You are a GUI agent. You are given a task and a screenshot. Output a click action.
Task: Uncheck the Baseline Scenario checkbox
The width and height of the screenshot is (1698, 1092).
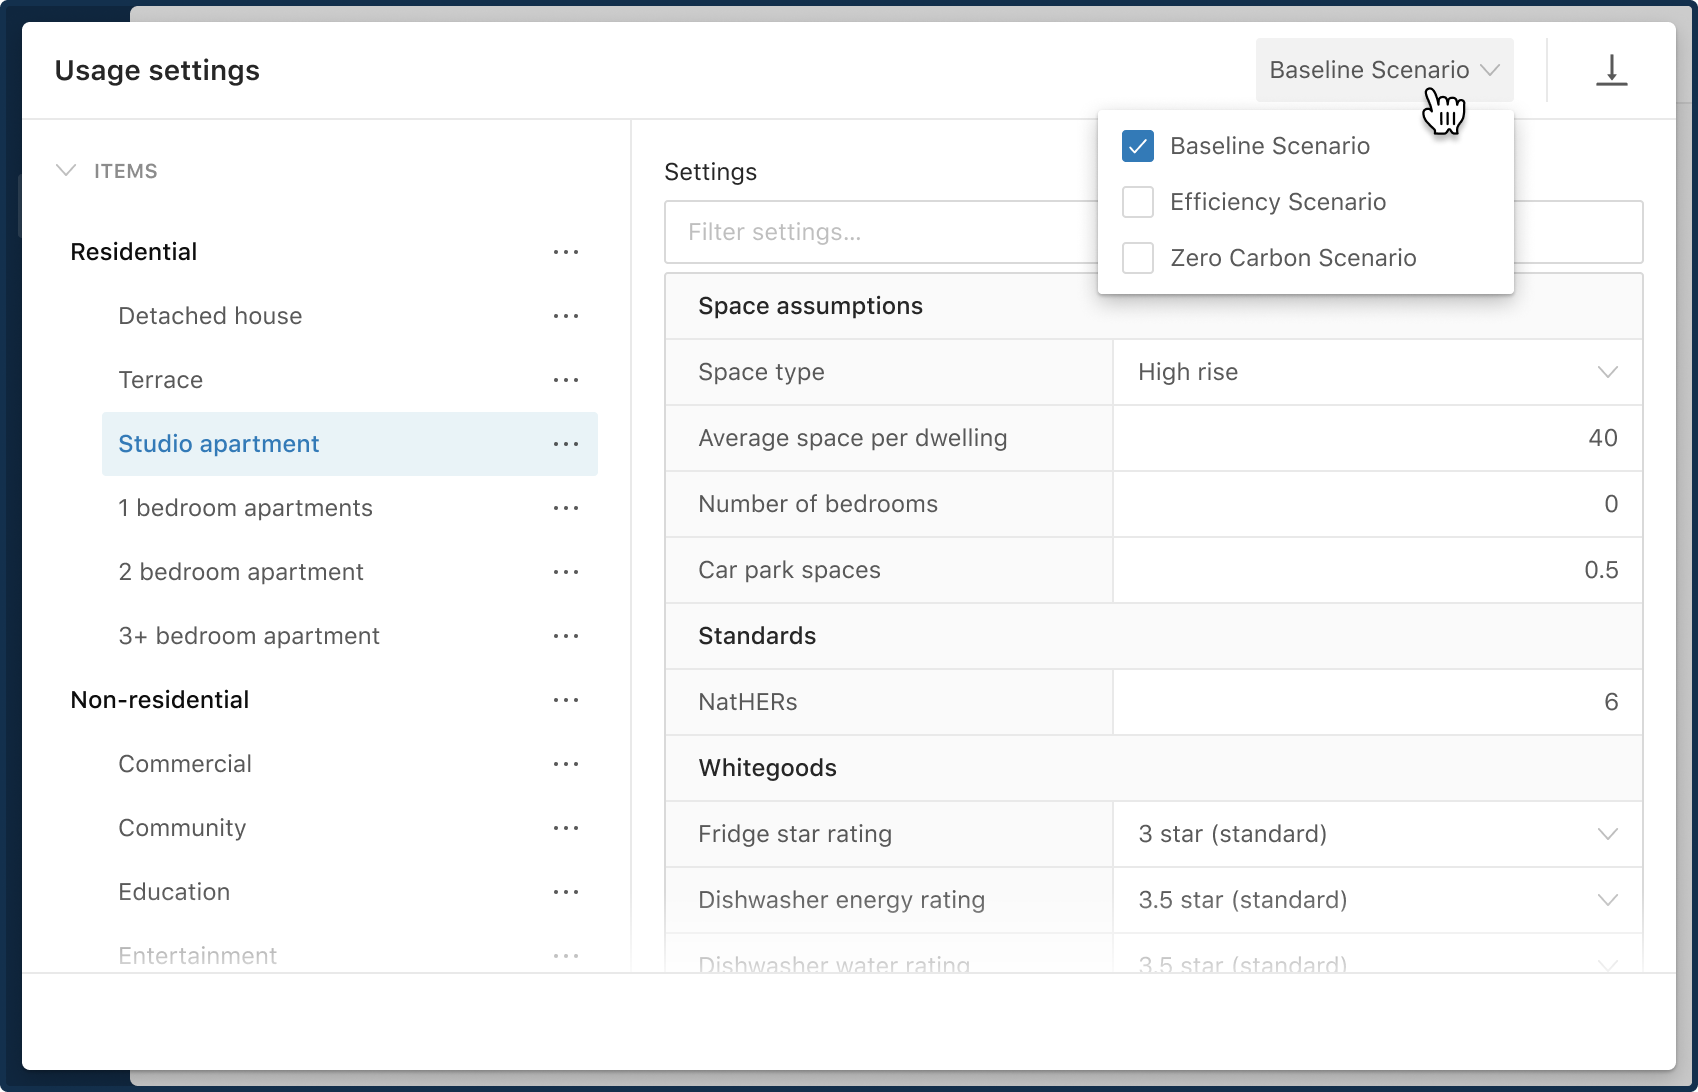point(1138,146)
